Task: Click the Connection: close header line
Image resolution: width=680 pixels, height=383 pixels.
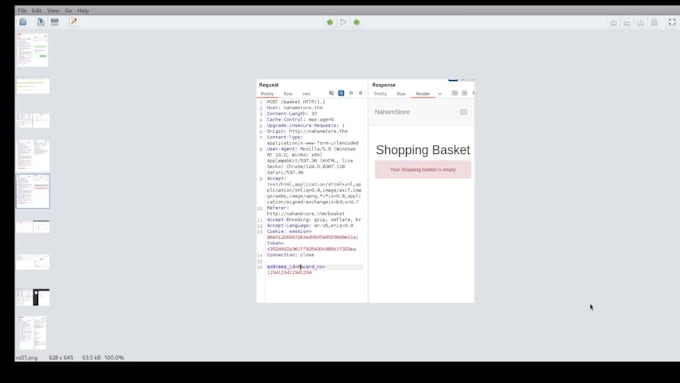Action: [291, 255]
